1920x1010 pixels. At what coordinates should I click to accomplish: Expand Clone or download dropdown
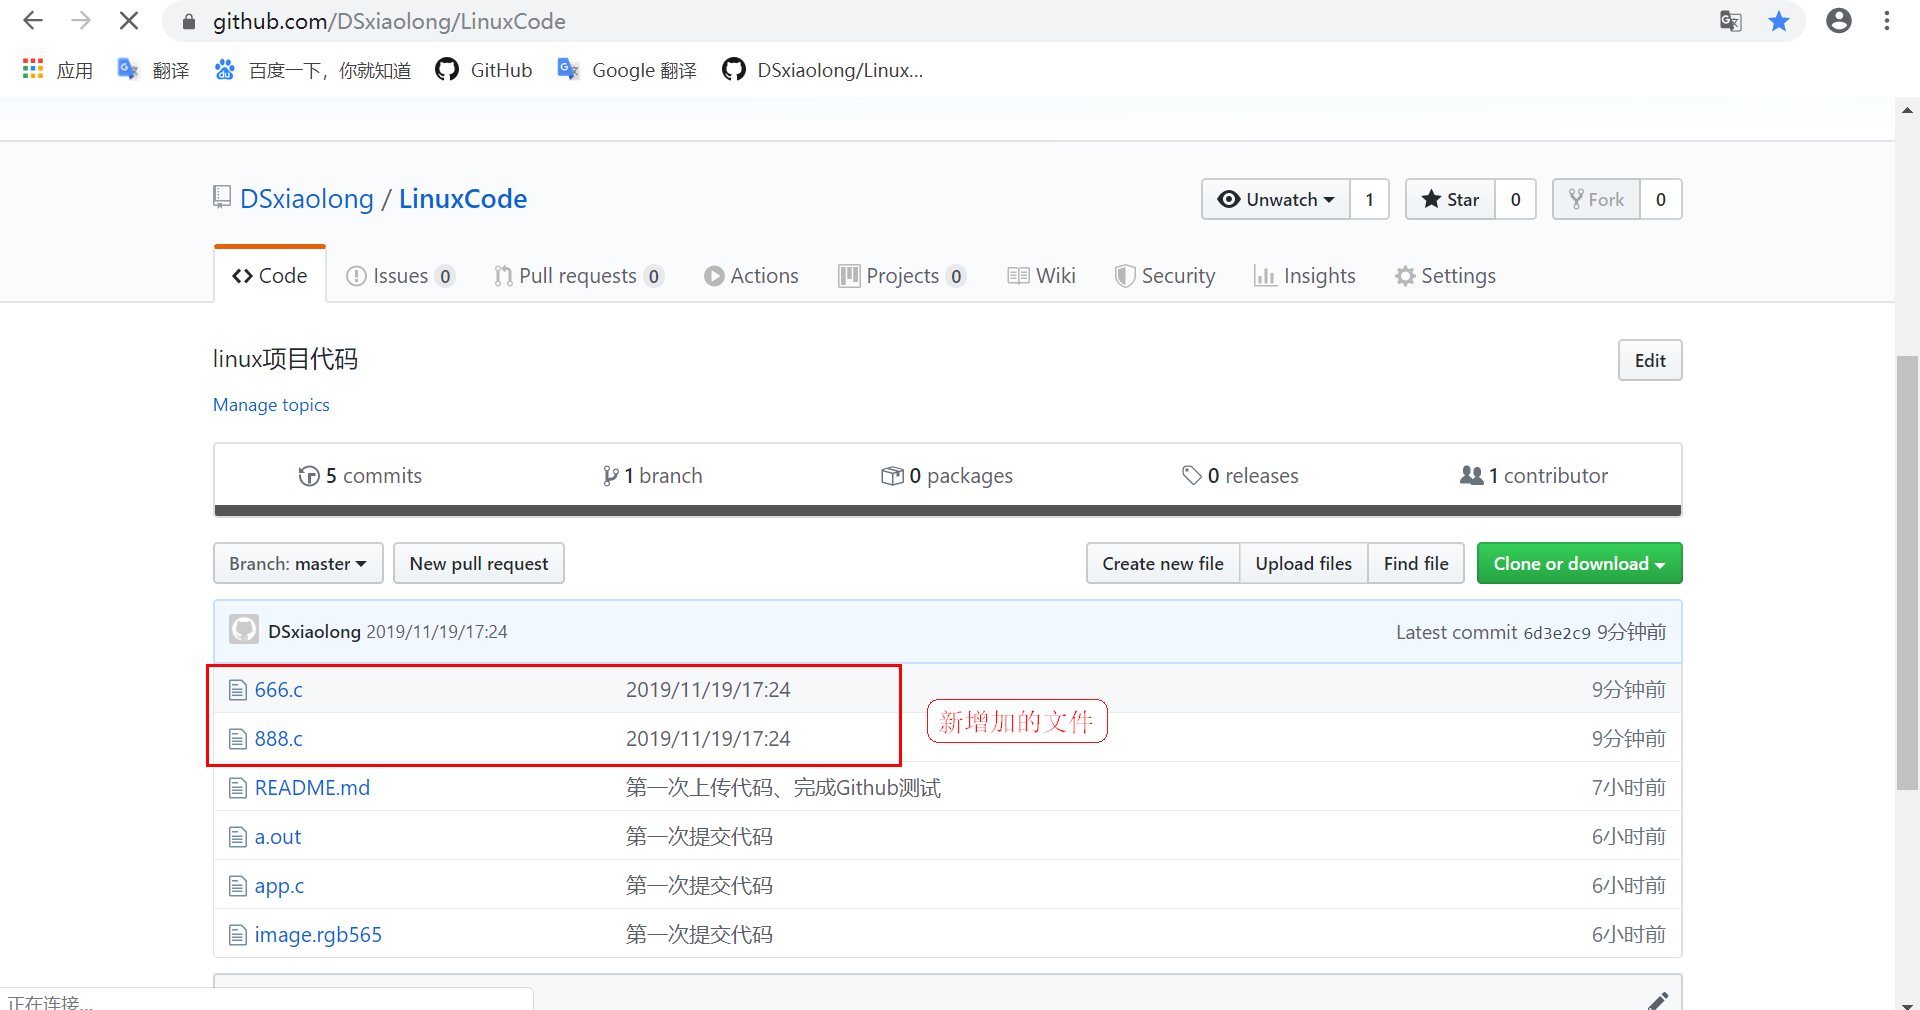pos(1580,563)
